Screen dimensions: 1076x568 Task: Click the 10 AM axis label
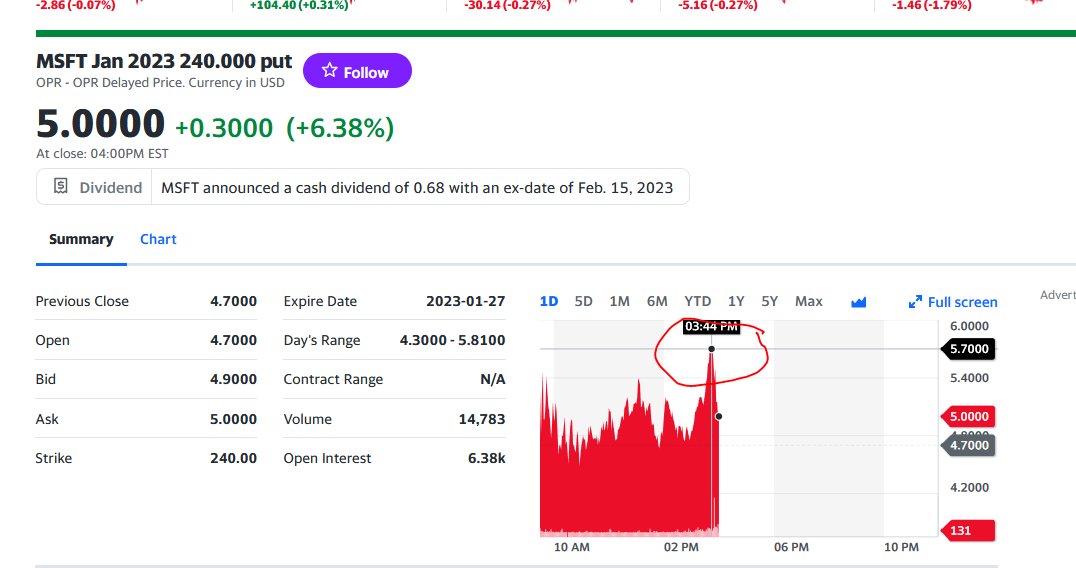(x=572, y=547)
